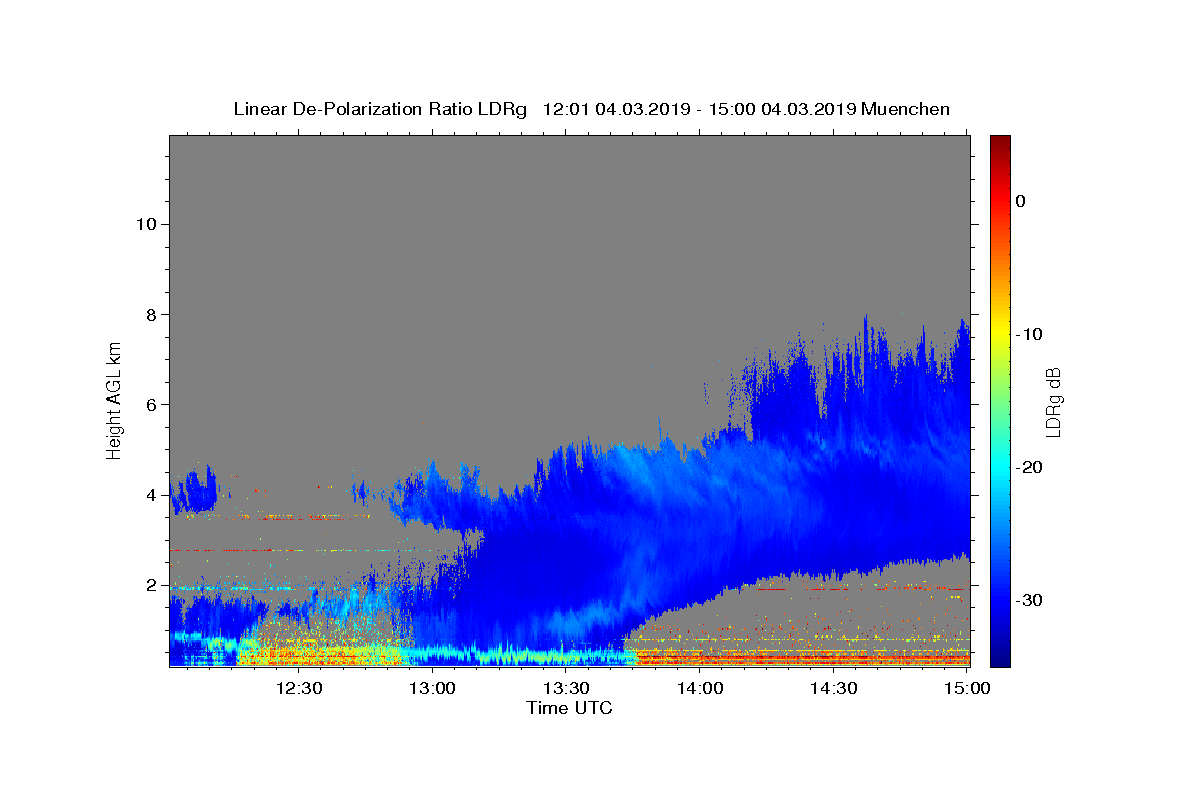
Task: Click the 14:30 time axis label
Action: [x=833, y=688]
